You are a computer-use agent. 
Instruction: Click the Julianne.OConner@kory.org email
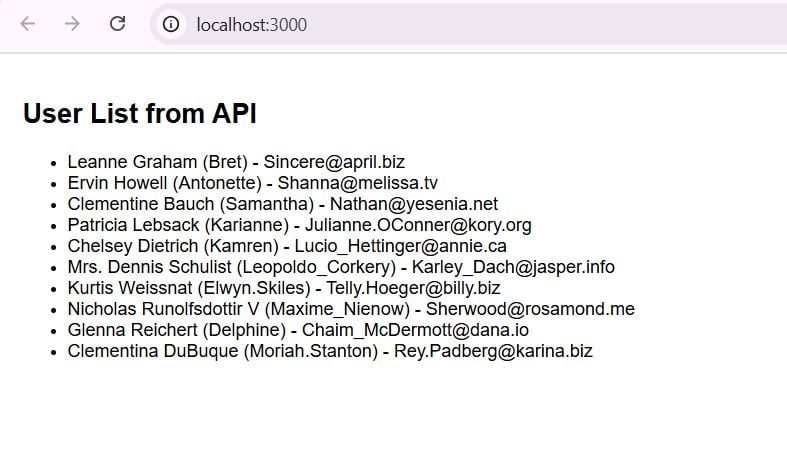[418, 225]
